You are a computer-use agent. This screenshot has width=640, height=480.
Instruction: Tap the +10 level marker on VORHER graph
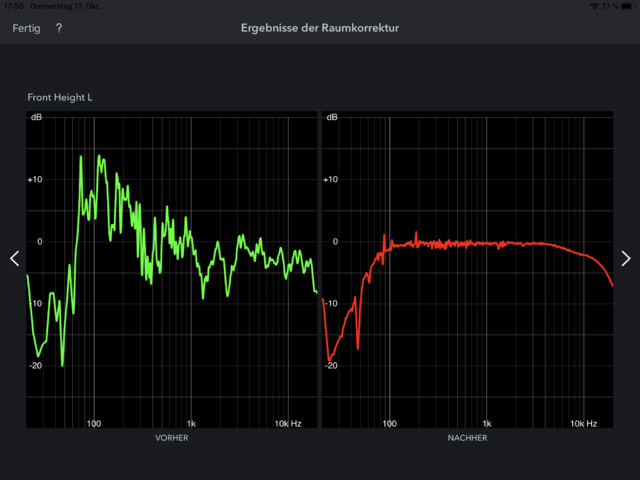[35, 180]
